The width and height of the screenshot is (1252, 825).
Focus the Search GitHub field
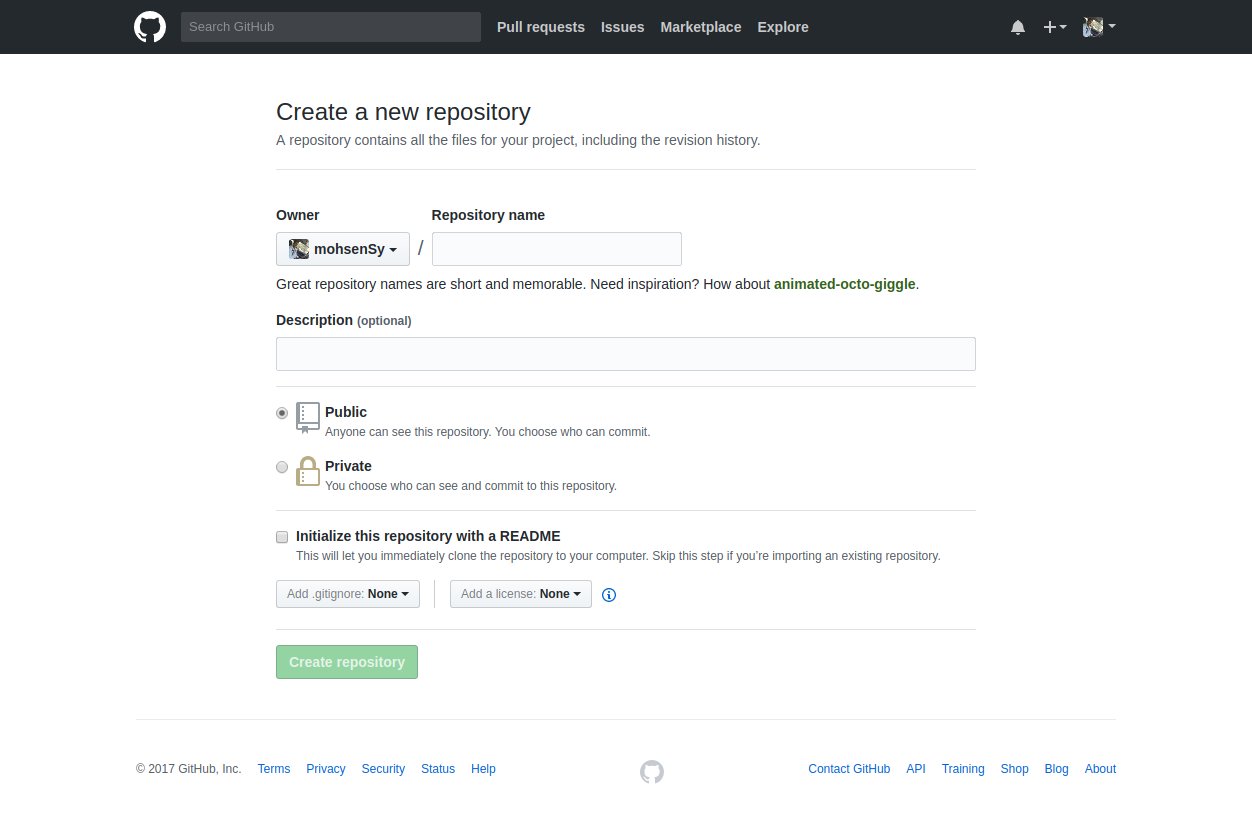331,27
